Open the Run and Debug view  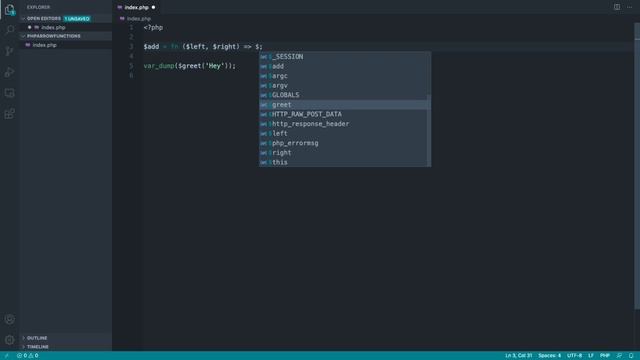click(x=9, y=72)
